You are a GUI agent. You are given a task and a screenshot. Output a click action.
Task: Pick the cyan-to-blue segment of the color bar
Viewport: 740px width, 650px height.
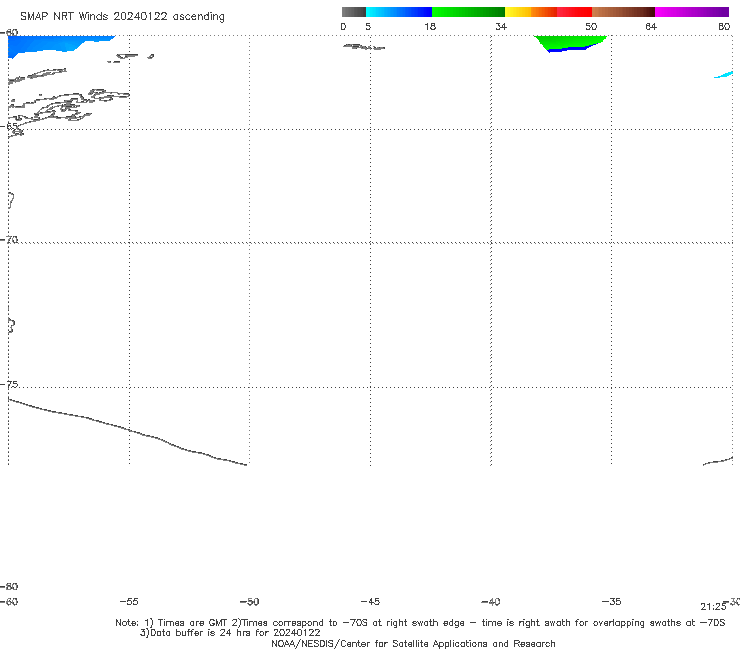[399, 12]
